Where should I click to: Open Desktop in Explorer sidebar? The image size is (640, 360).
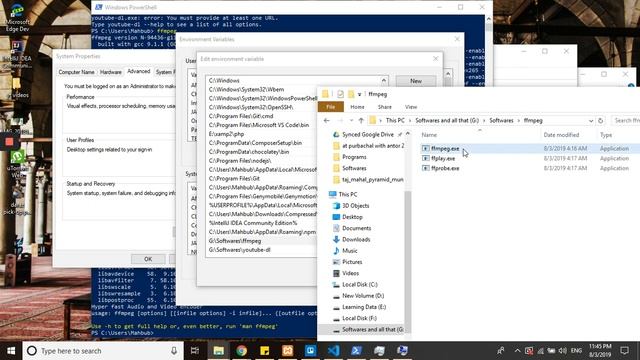pyautogui.click(x=352, y=217)
